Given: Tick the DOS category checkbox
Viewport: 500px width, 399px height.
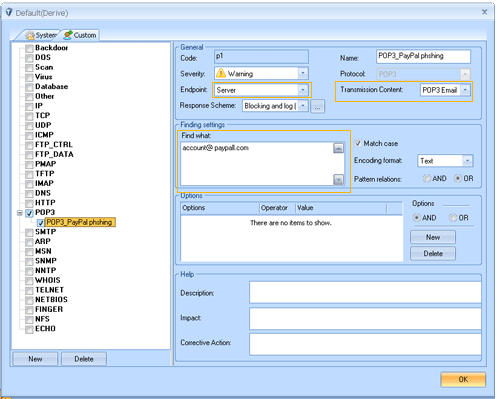Looking at the screenshot, I should pos(29,58).
